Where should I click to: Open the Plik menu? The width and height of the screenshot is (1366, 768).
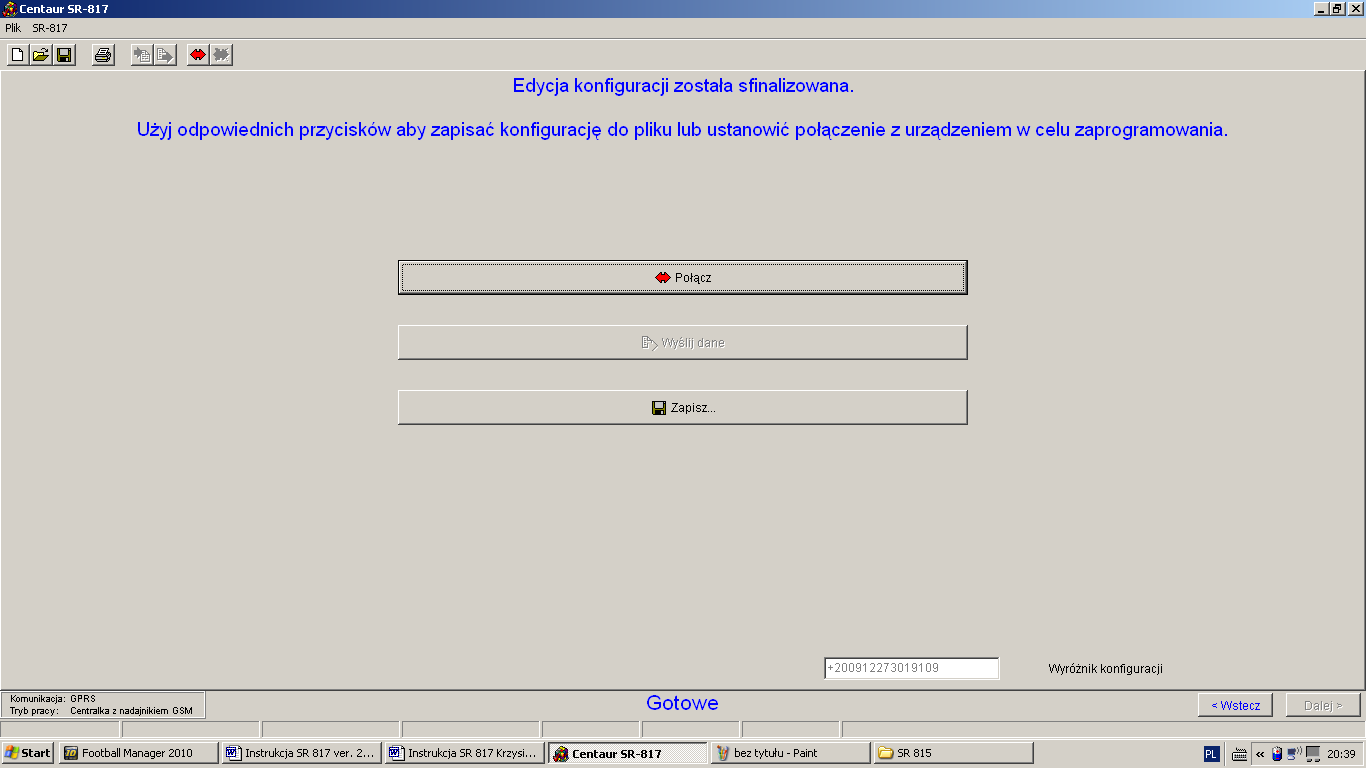click(13, 28)
